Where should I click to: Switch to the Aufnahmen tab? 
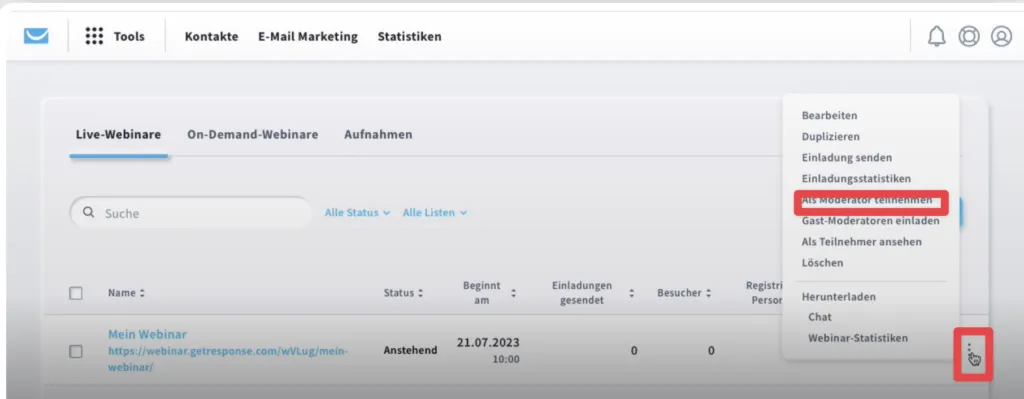378,135
